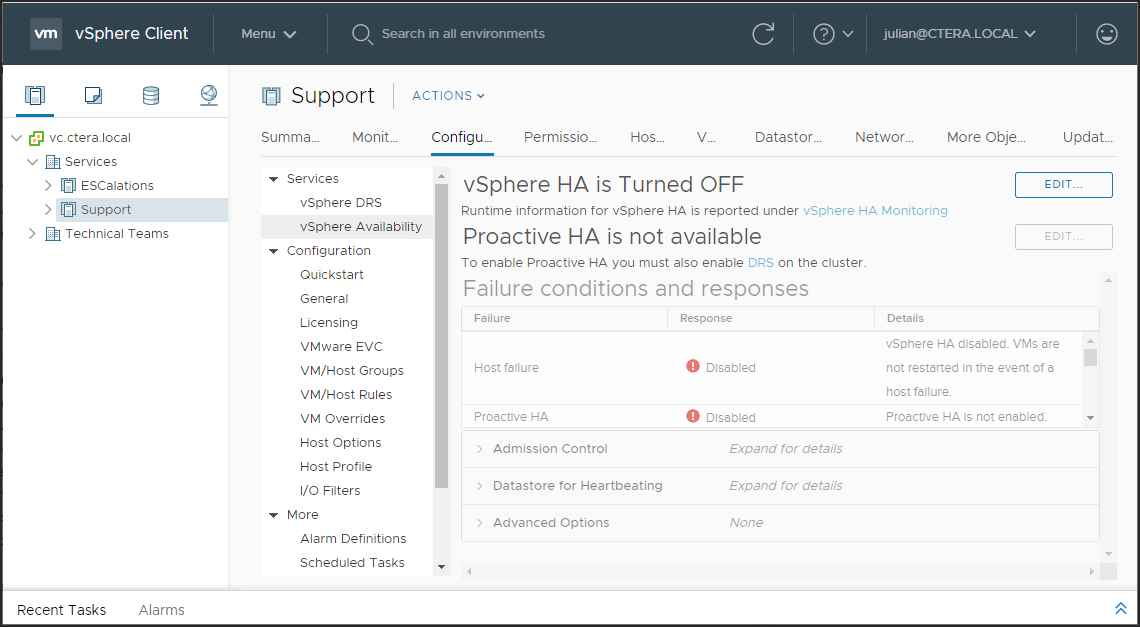This screenshot has width=1140, height=627.
Task: Open Alarm Definitions
Action: click(353, 538)
